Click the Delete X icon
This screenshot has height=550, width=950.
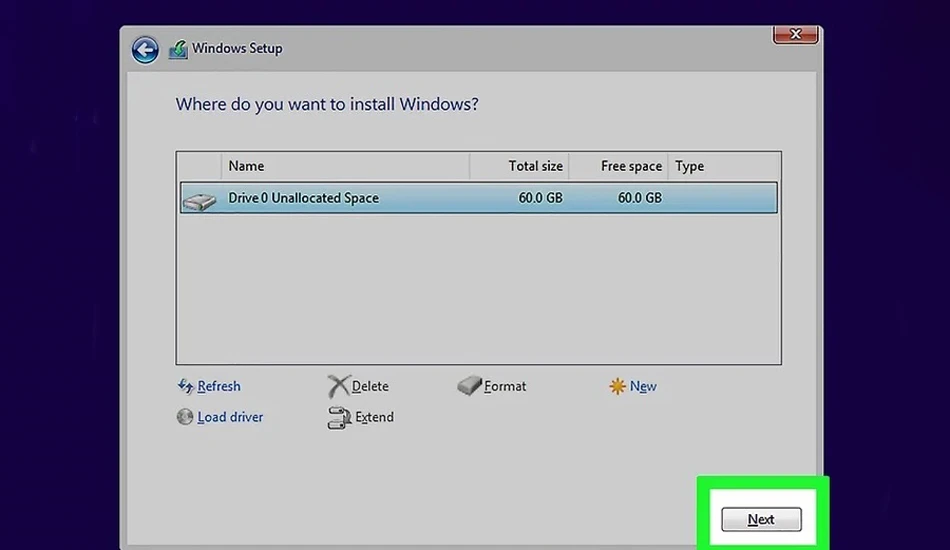[x=338, y=386]
